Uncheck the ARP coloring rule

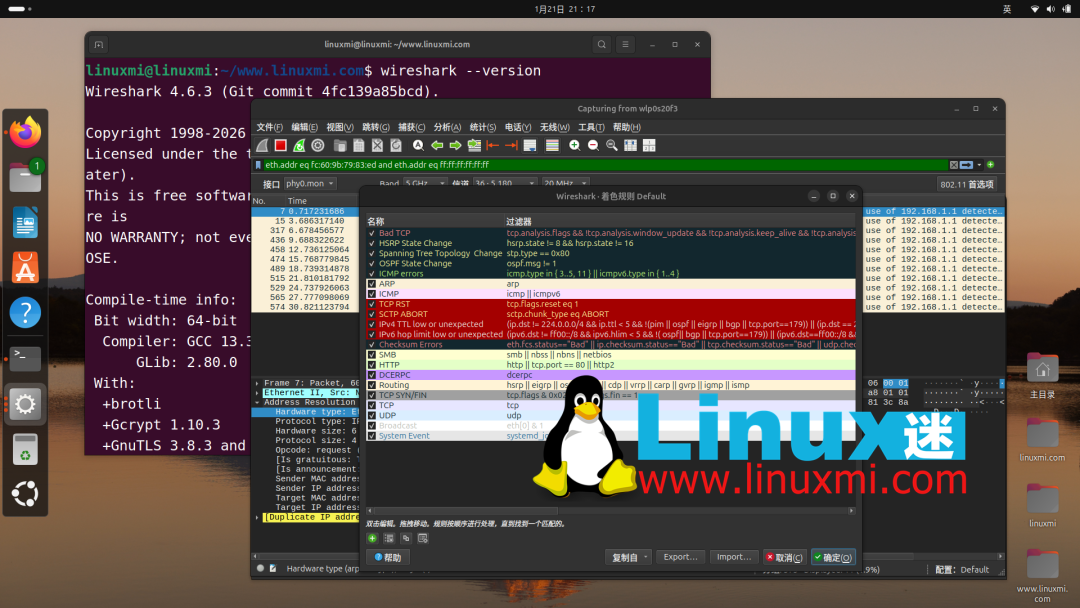(370, 284)
